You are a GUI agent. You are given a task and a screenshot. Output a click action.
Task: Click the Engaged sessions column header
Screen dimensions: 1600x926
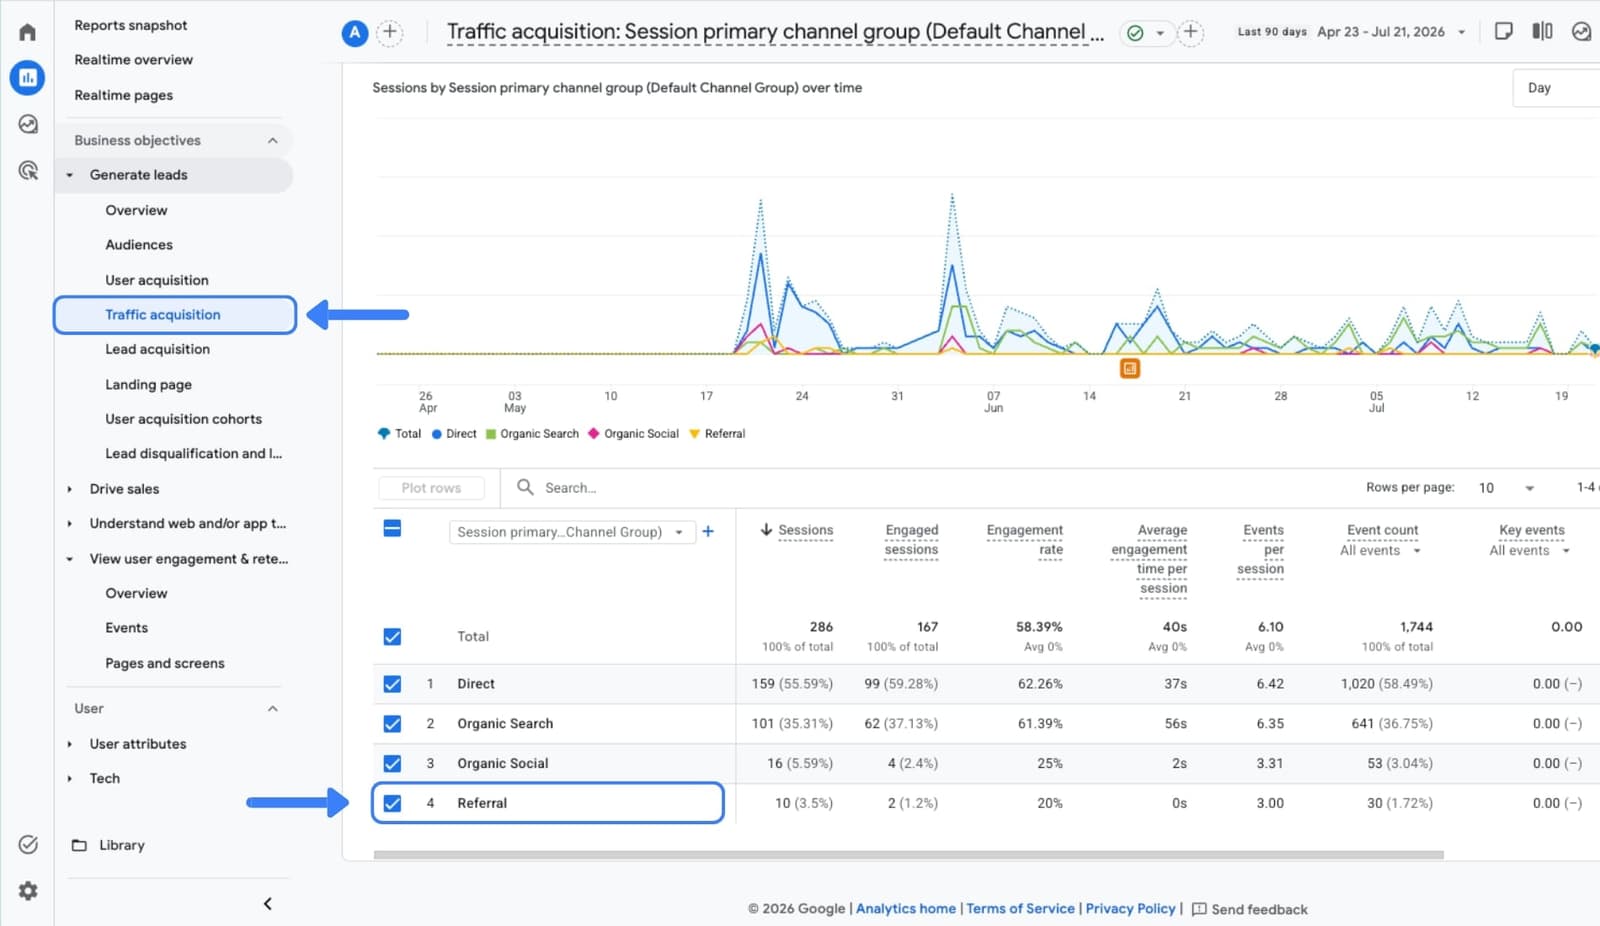pos(911,540)
